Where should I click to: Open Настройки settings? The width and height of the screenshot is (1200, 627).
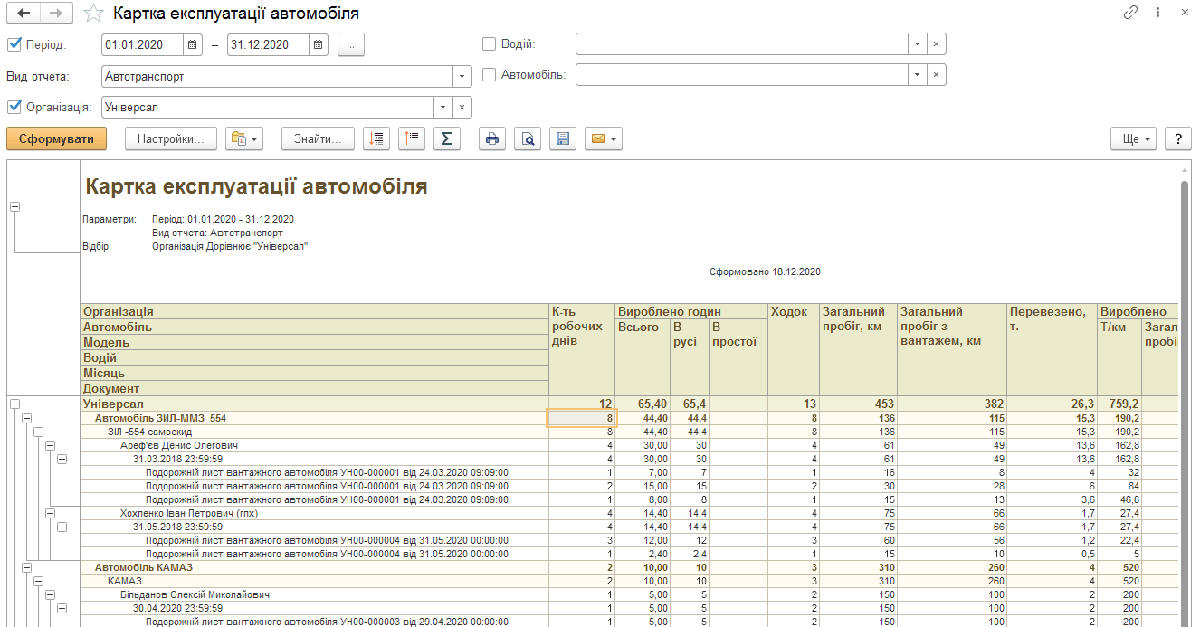tap(171, 139)
